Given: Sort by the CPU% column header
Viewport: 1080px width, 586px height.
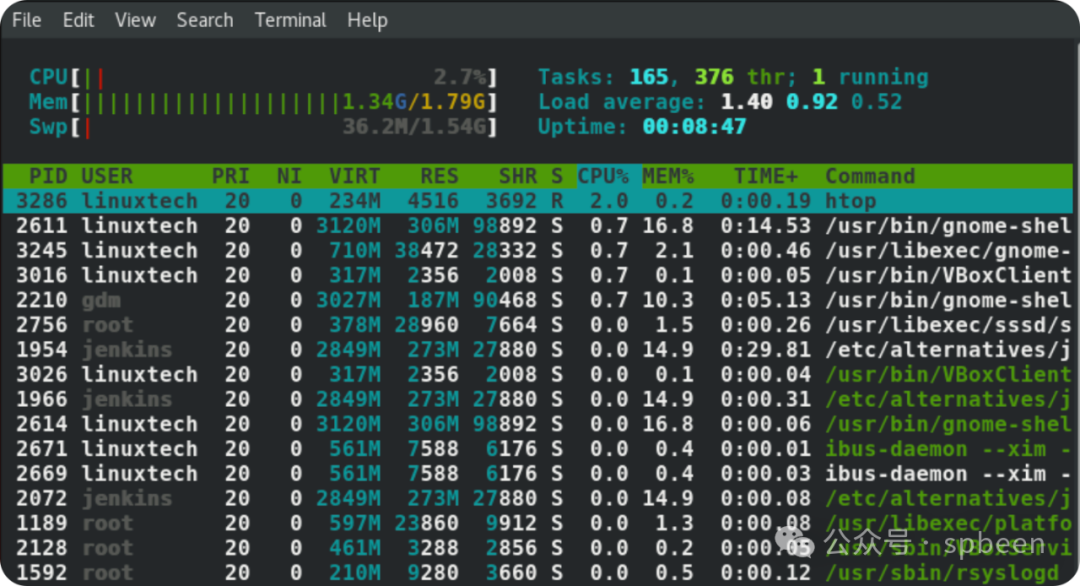Looking at the screenshot, I should [x=603, y=176].
